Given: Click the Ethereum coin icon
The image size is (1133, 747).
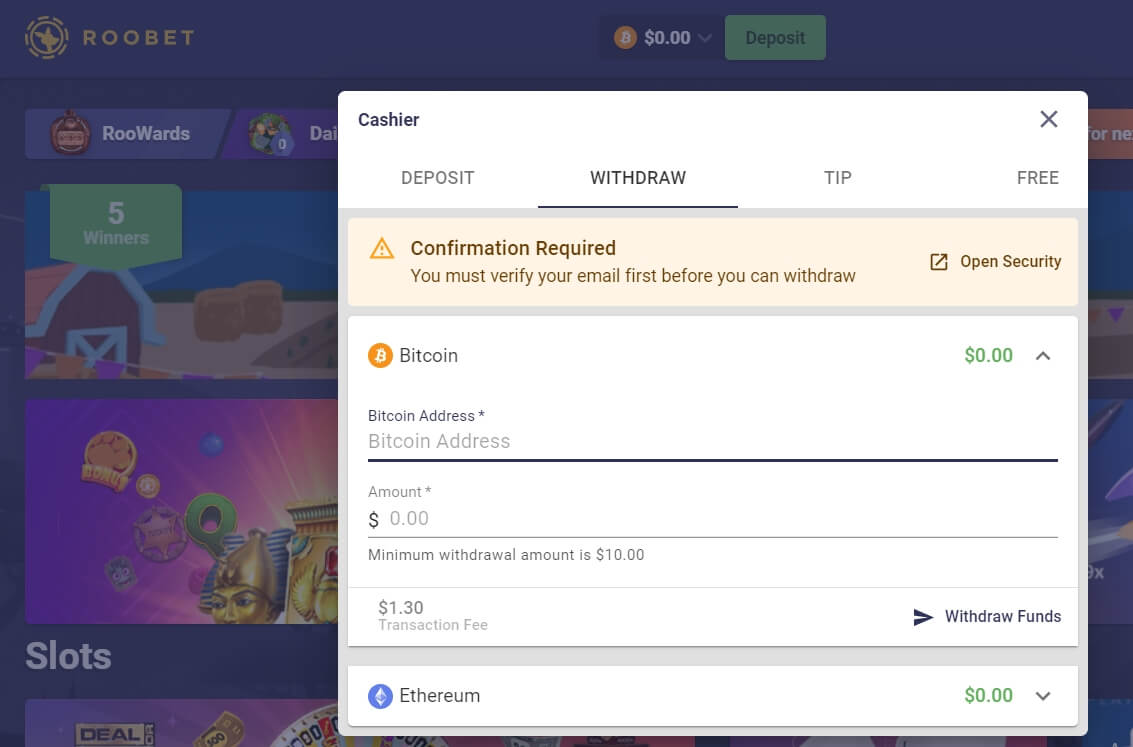Looking at the screenshot, I should pyautogui.click(x=380, y=695).
